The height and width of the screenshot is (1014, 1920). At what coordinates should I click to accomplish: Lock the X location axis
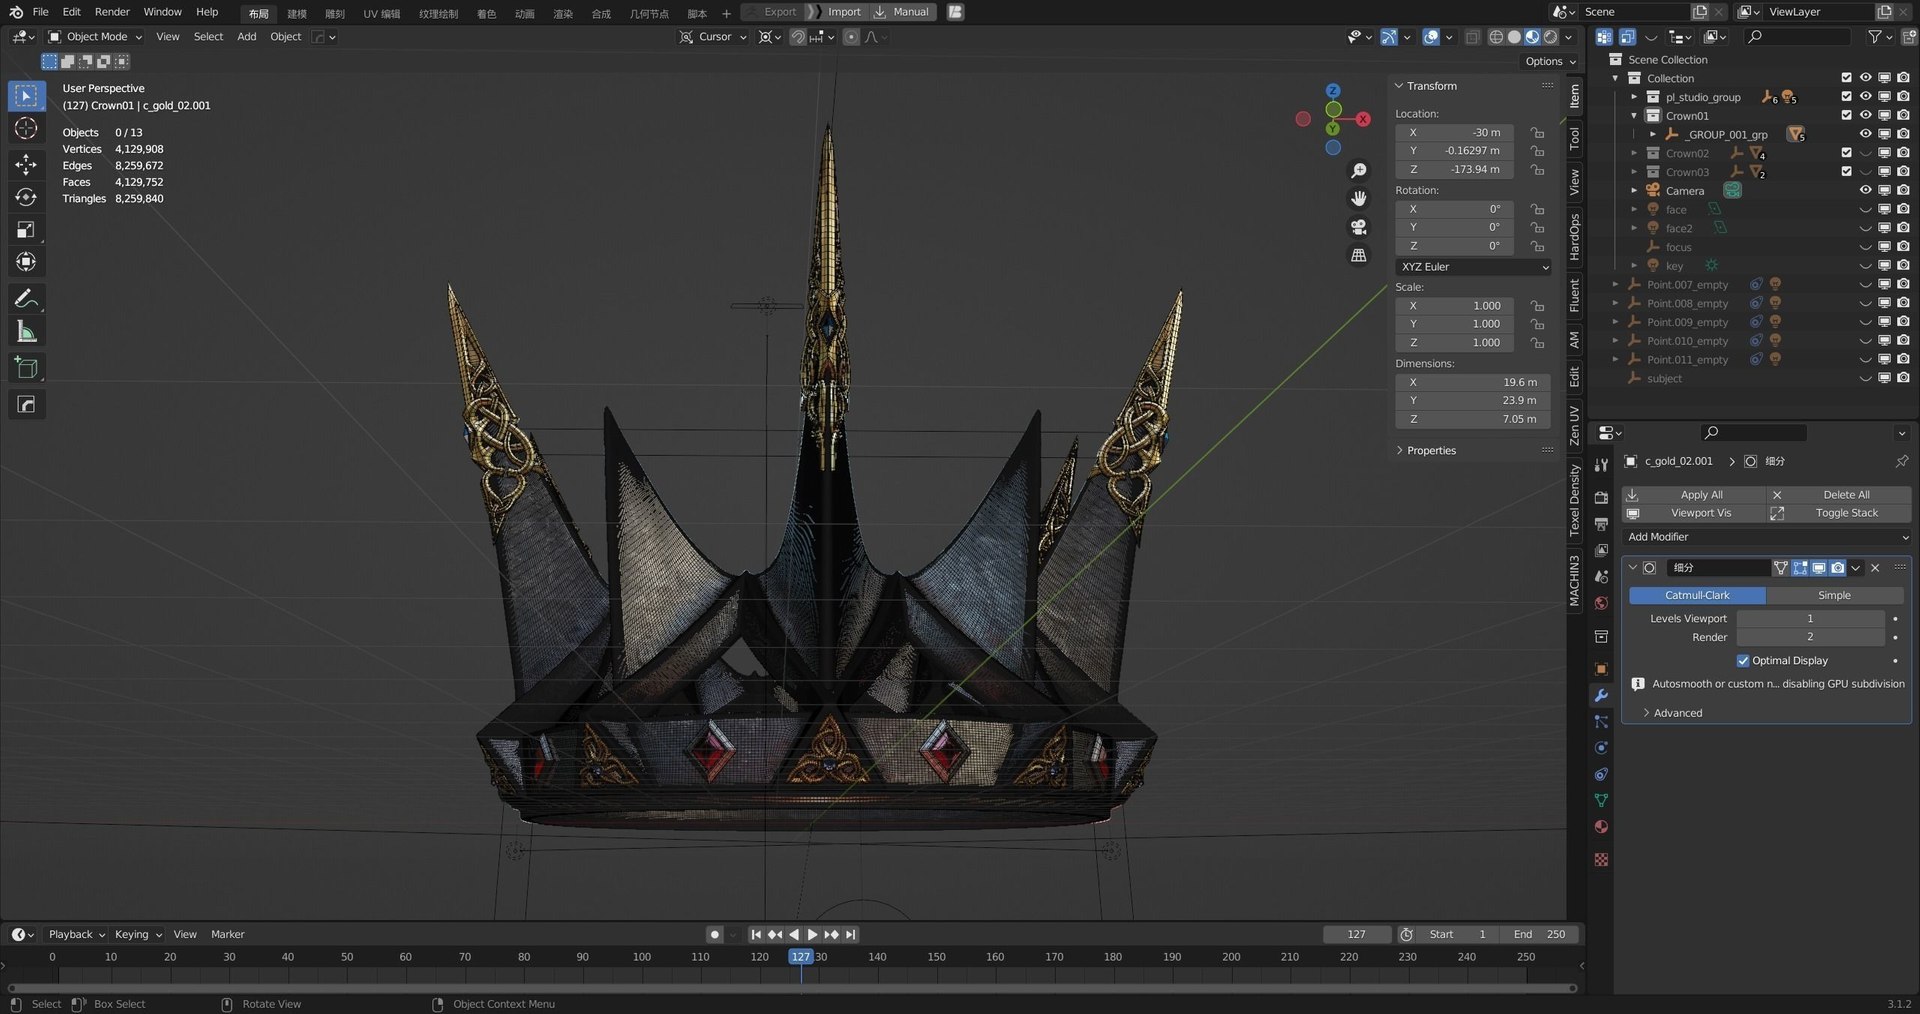pos(1537,133)
